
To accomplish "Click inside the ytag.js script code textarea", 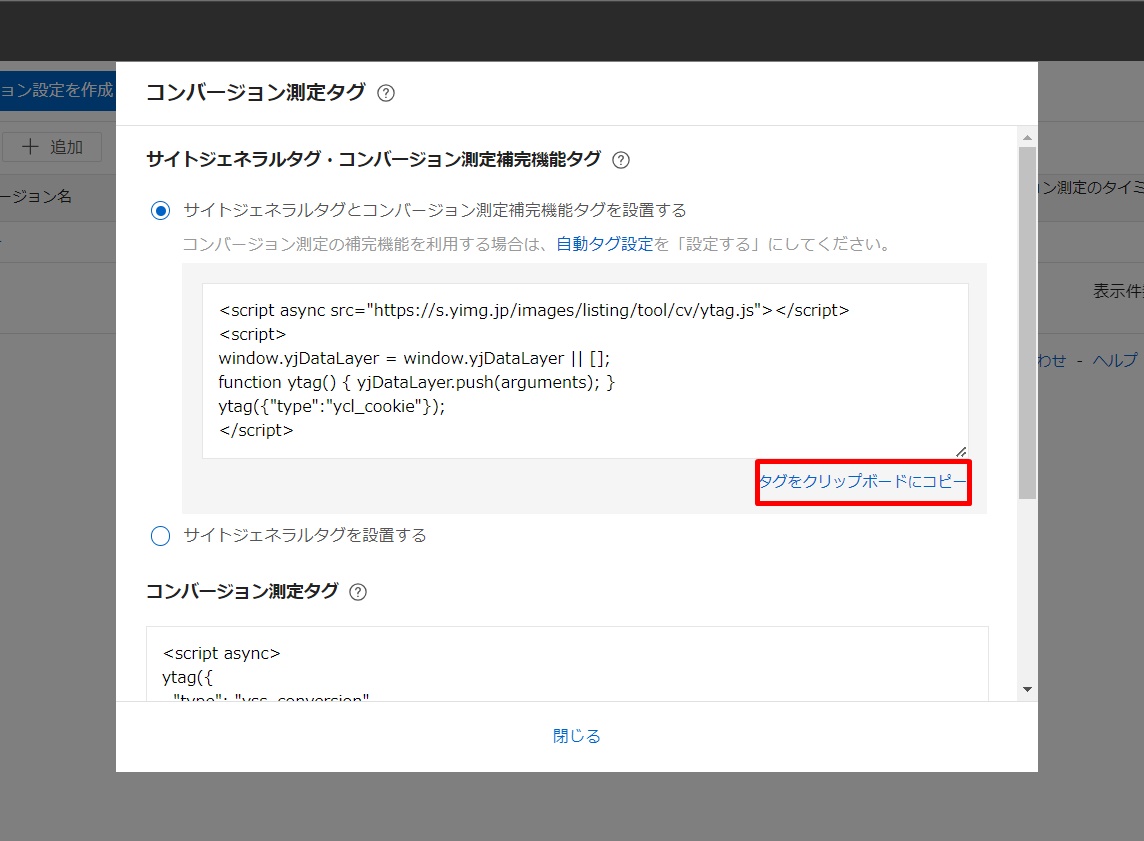I will (x=584, y=370).
